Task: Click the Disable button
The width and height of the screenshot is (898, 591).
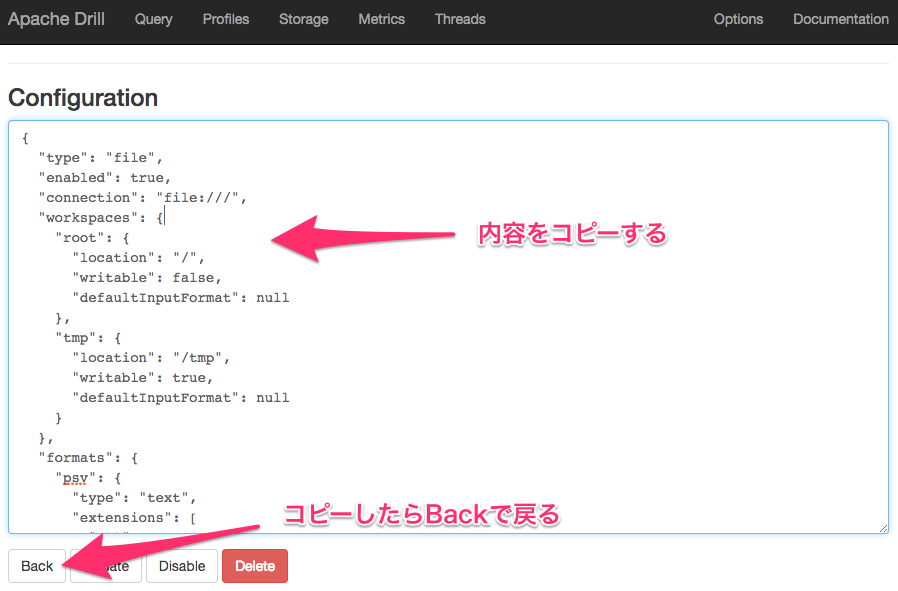Action: coord(182,566)
